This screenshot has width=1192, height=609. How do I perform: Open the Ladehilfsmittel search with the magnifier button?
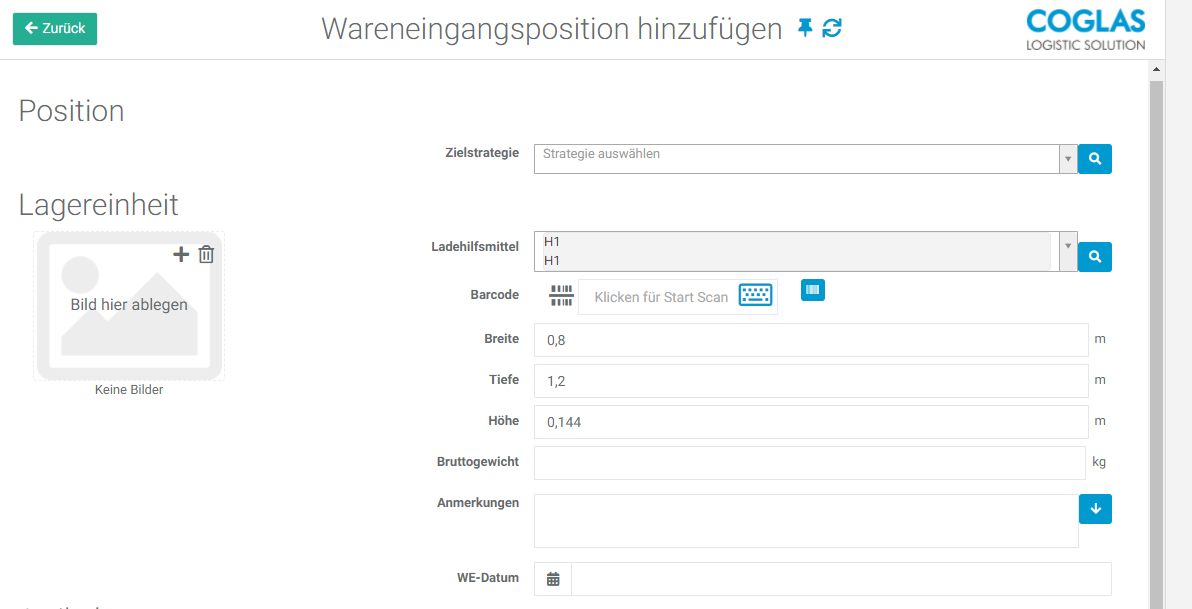point(1095,257)
